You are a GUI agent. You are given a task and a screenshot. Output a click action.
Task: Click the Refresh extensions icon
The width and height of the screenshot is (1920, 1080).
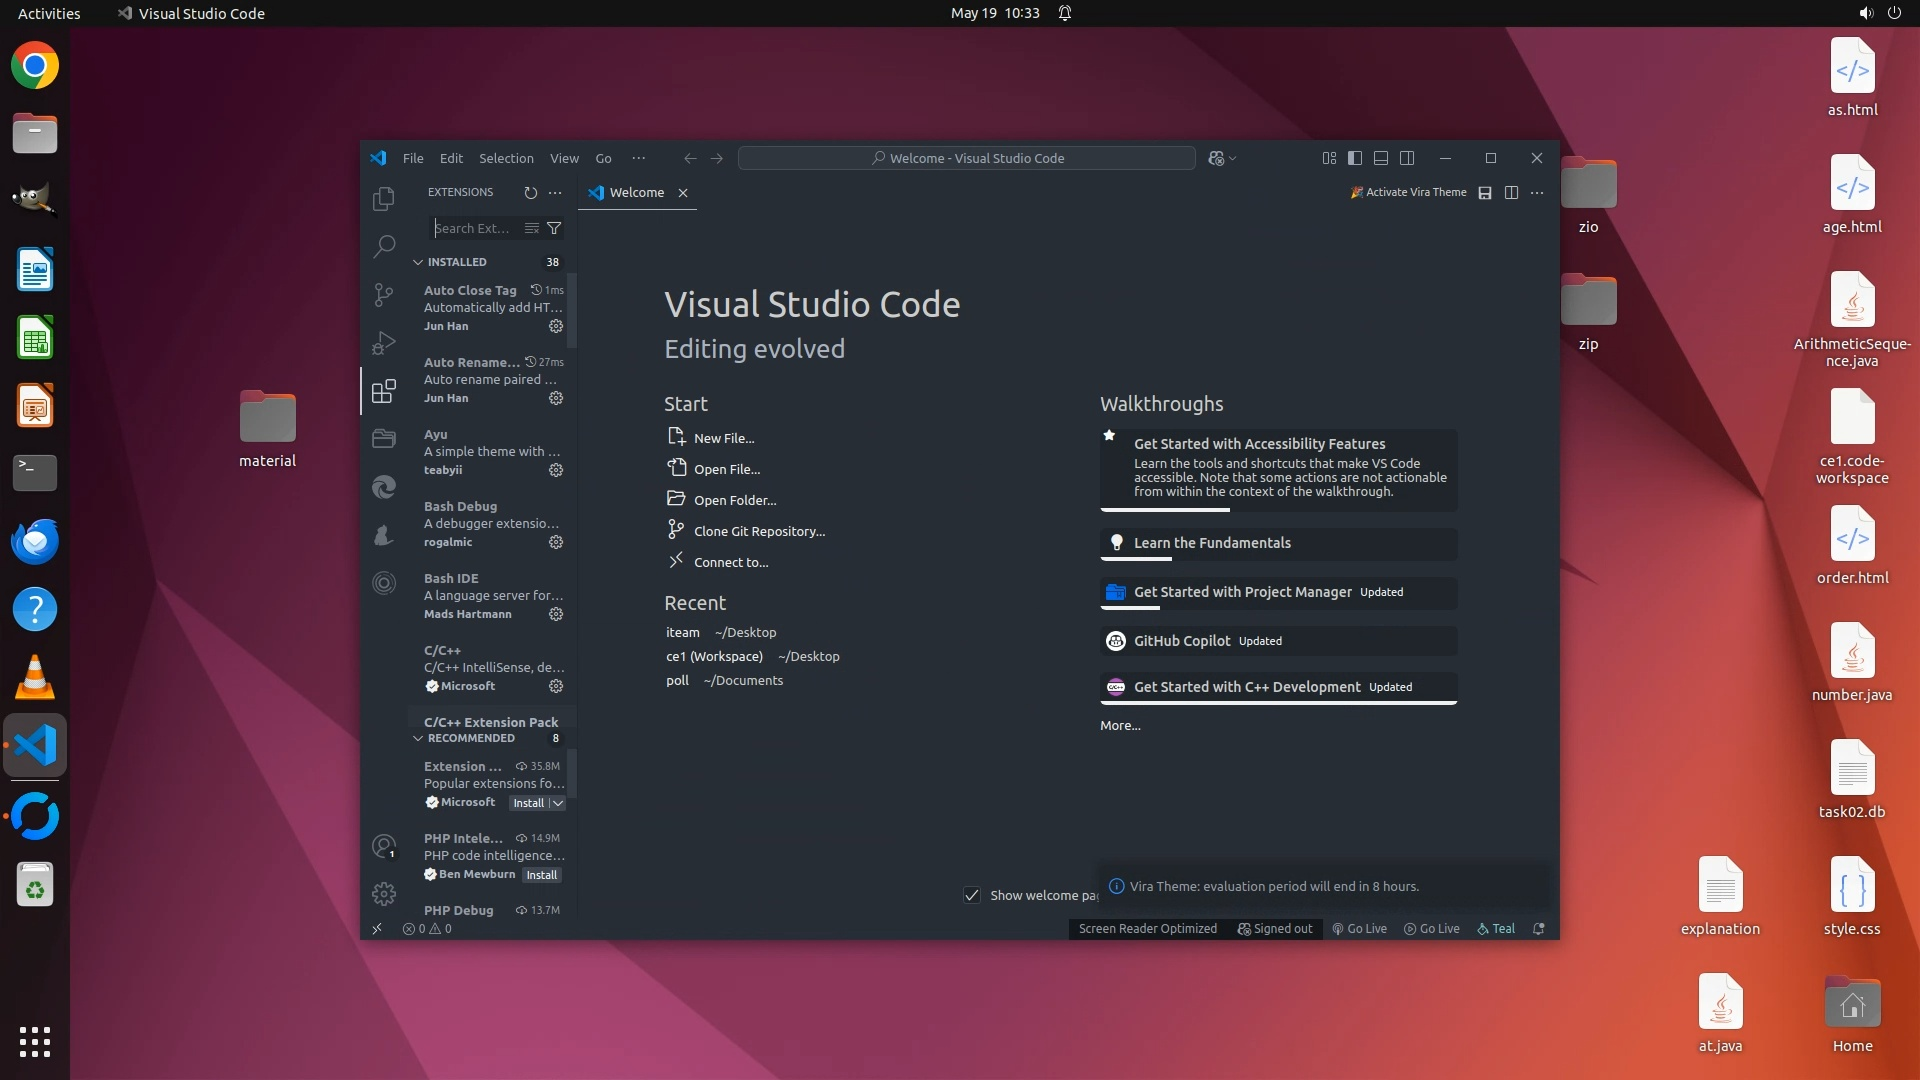point(531,193)
